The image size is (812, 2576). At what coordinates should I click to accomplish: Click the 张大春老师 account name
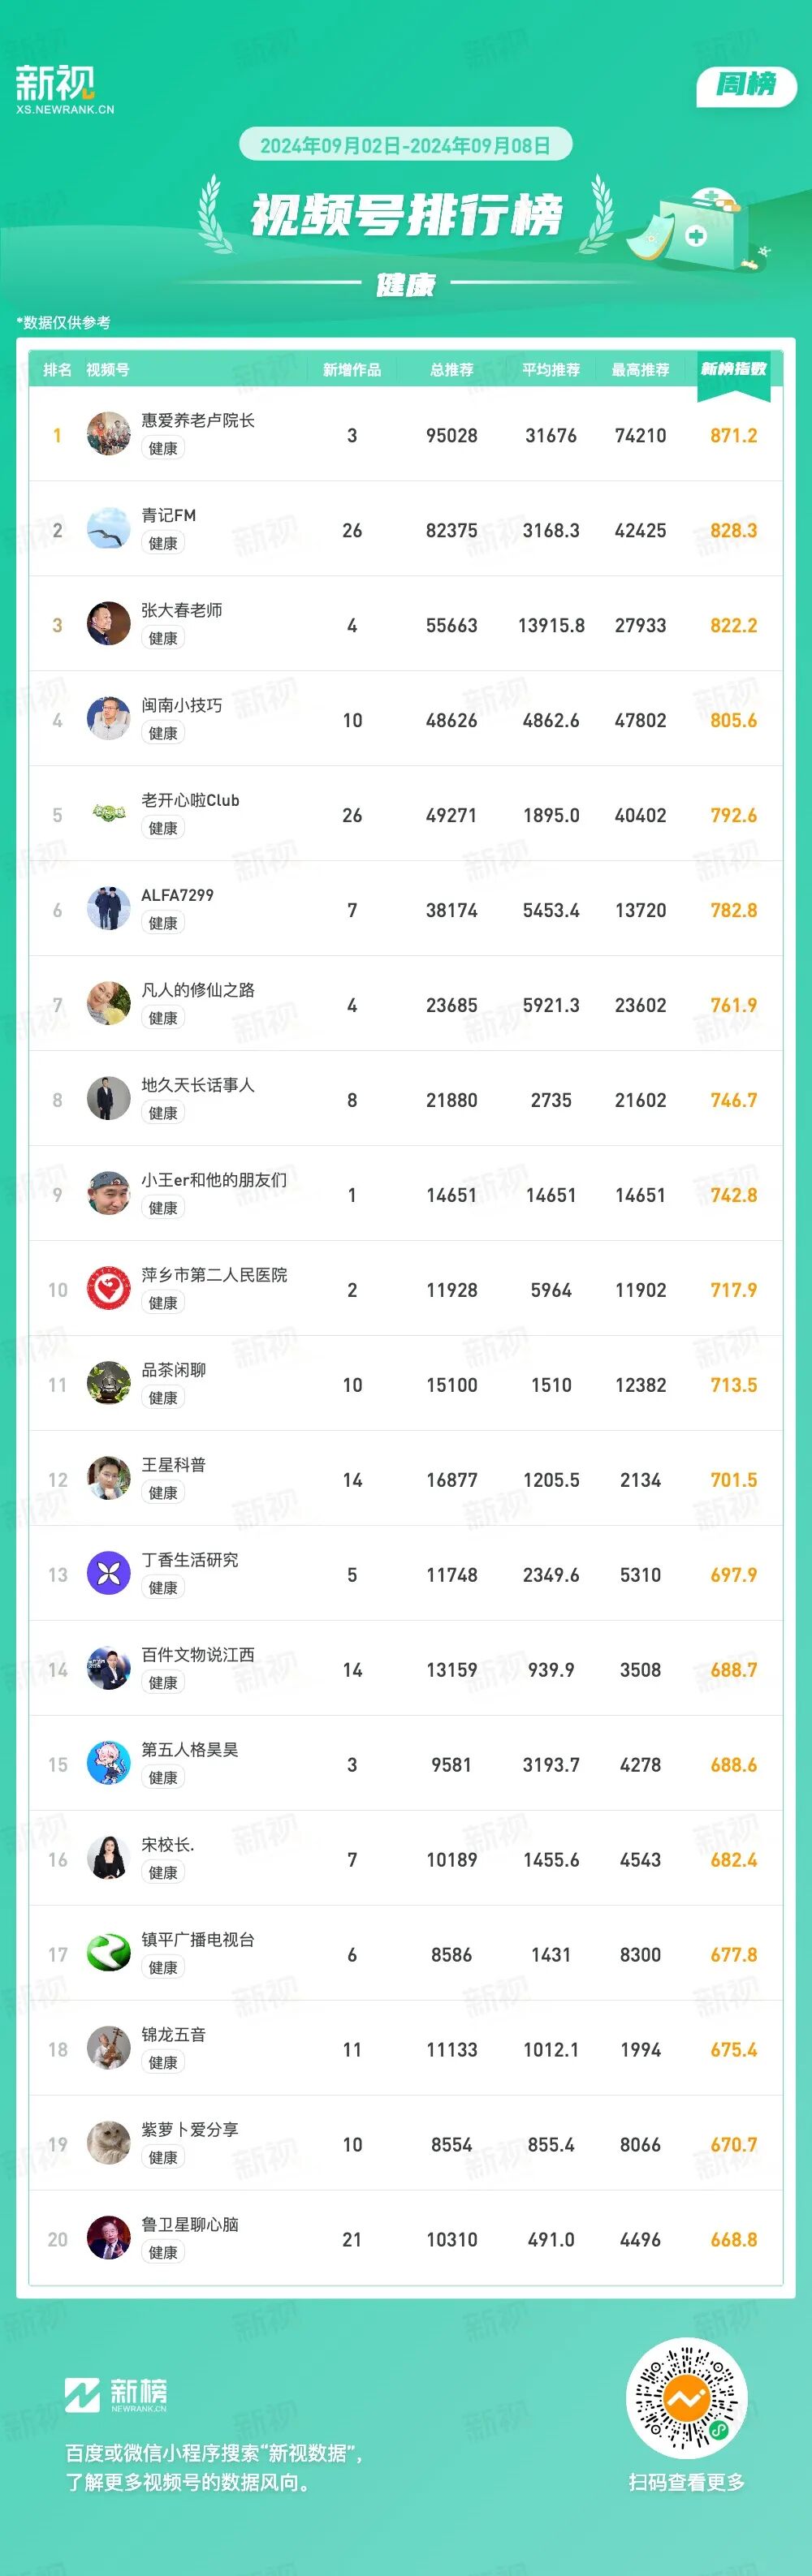[x=182, y=610]
